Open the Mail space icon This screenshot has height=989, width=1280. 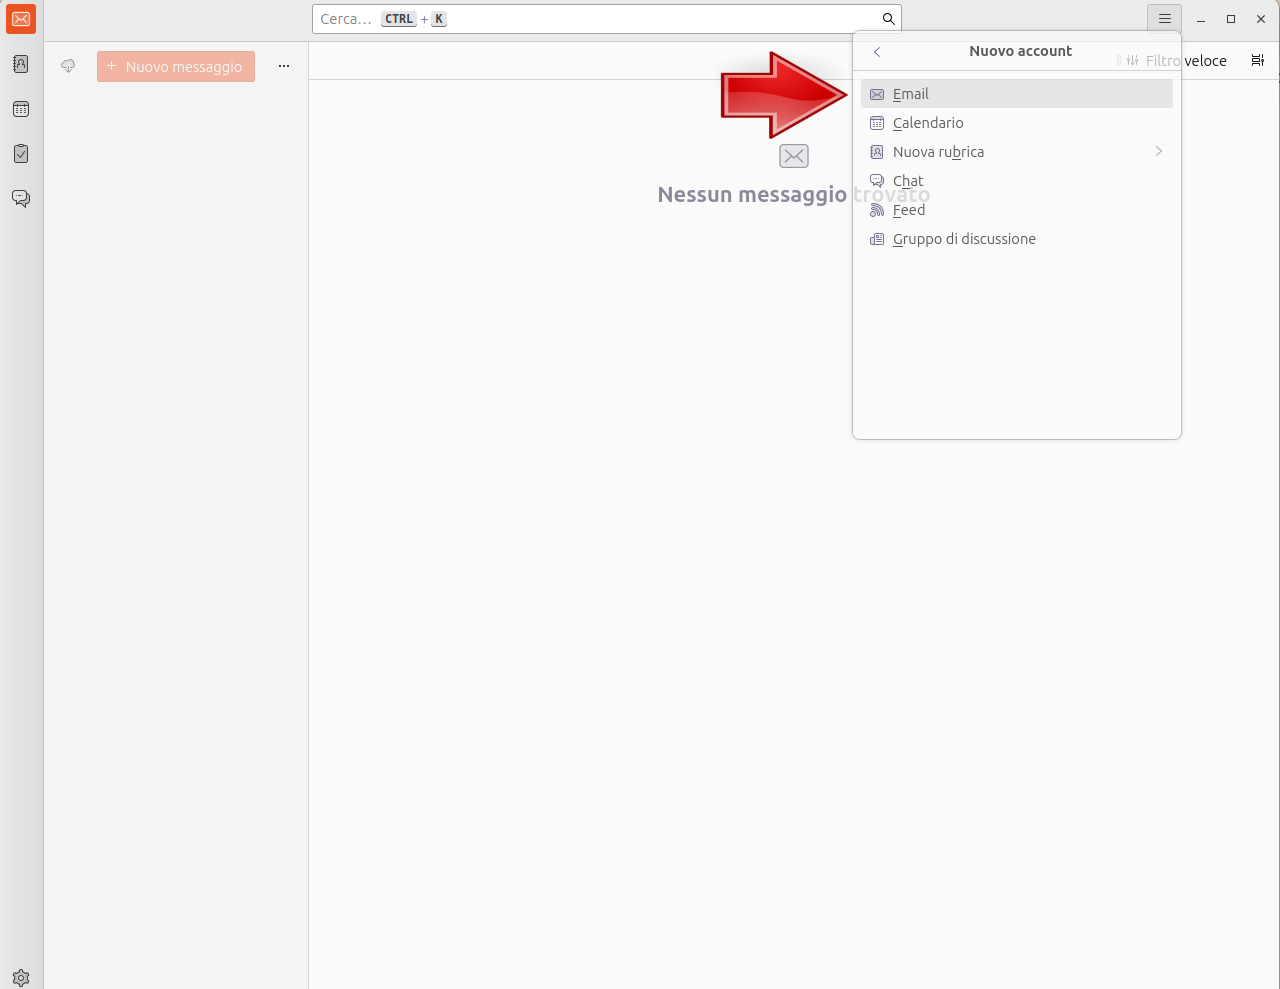(x=21, y=19)
